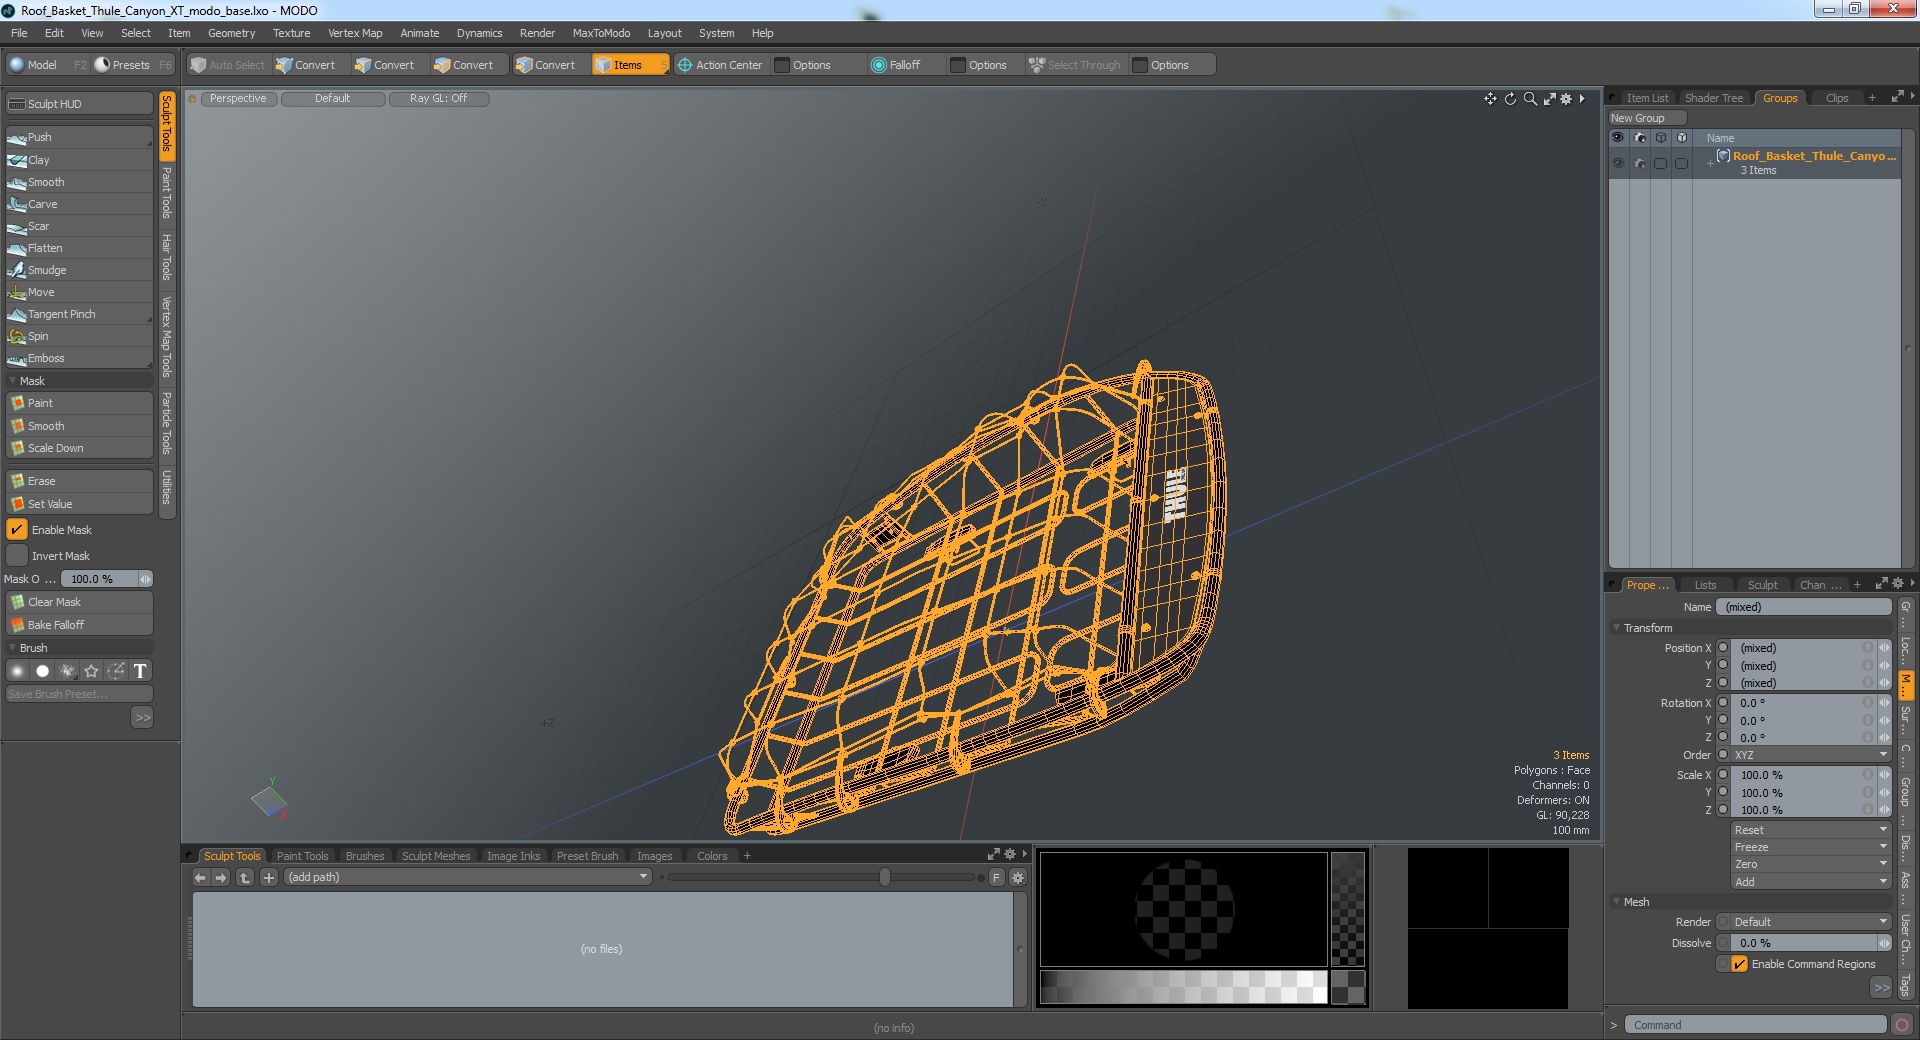Adjust the Dissolve 0.0 % slider
The image size is (1920, 1040).
point(1810,943)
